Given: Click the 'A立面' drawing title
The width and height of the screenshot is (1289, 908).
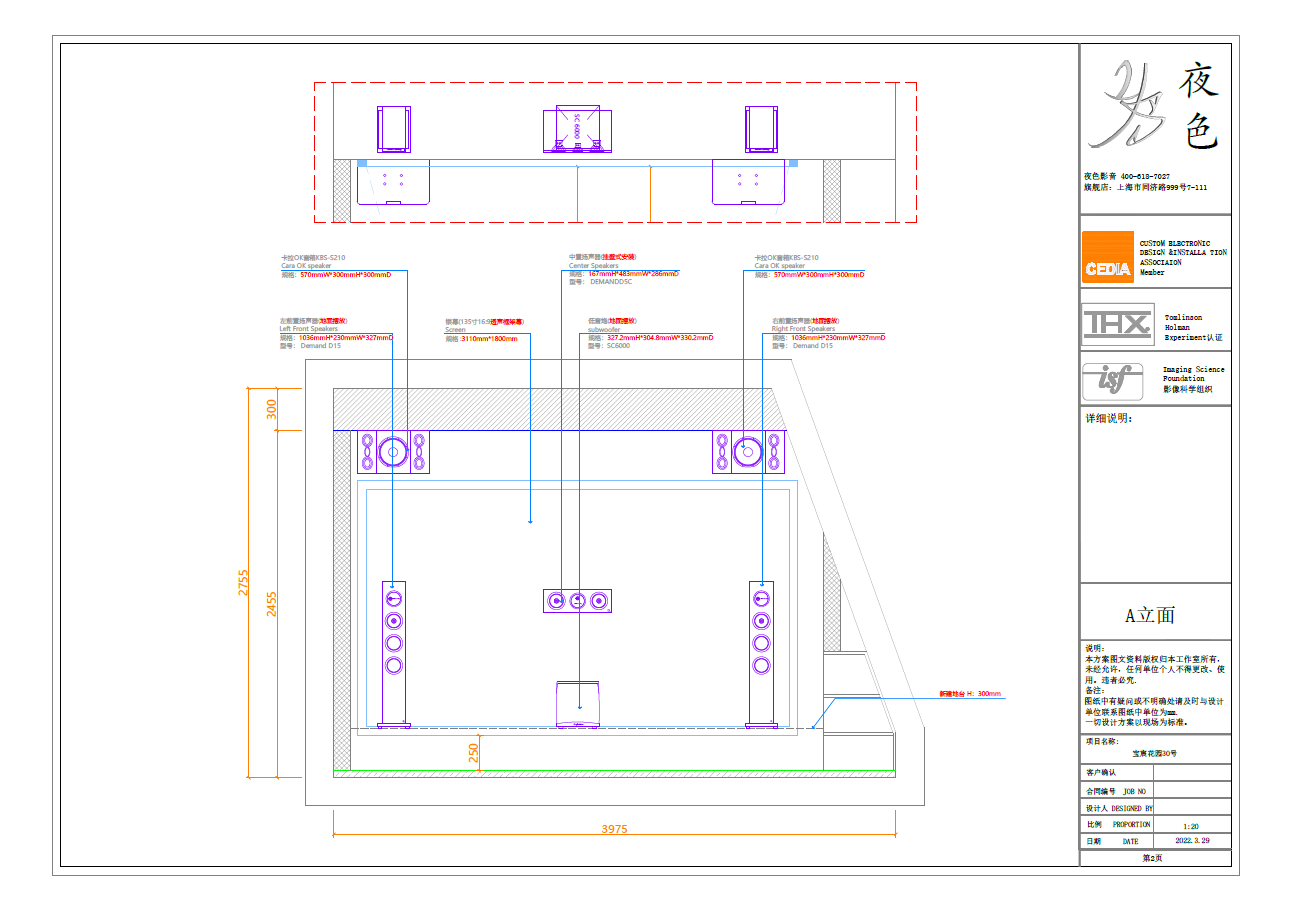Looking at the screenshot, I should pos(1150,615).
